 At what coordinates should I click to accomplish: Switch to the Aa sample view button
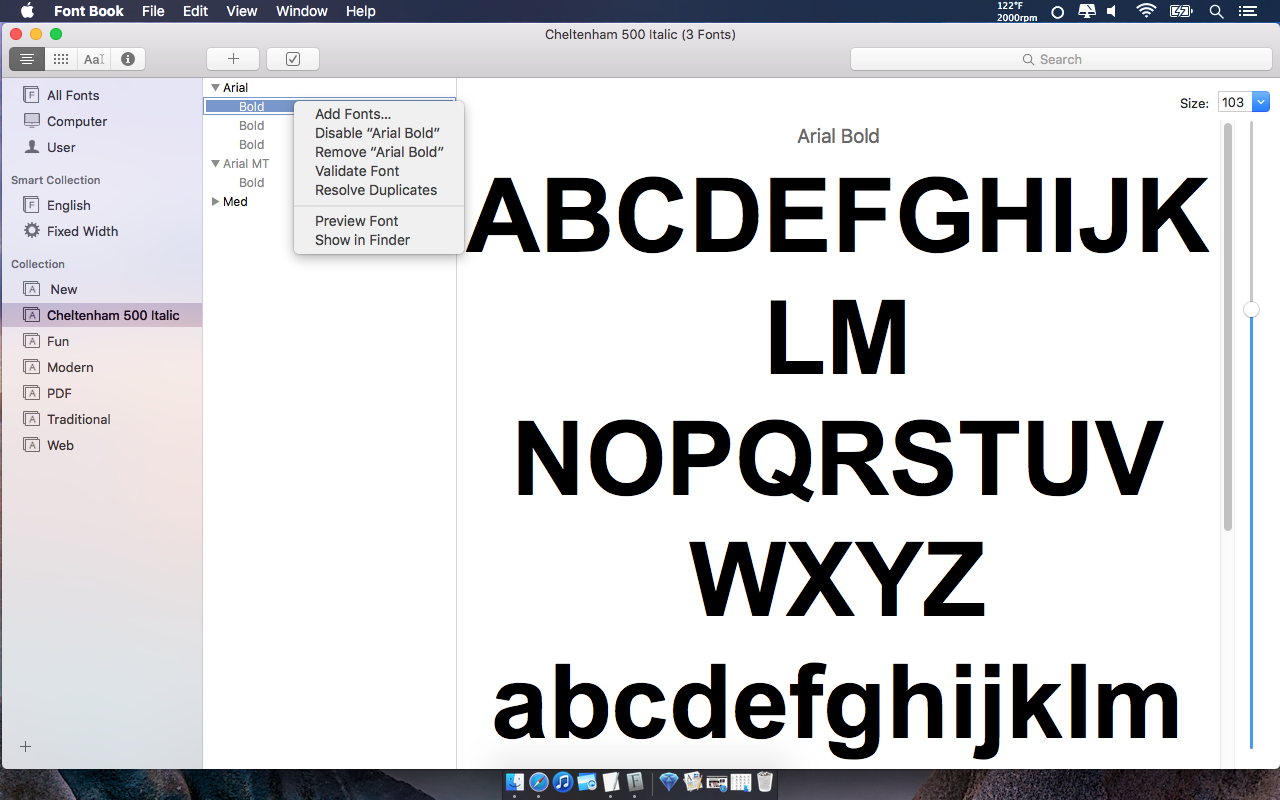(94, 59)
